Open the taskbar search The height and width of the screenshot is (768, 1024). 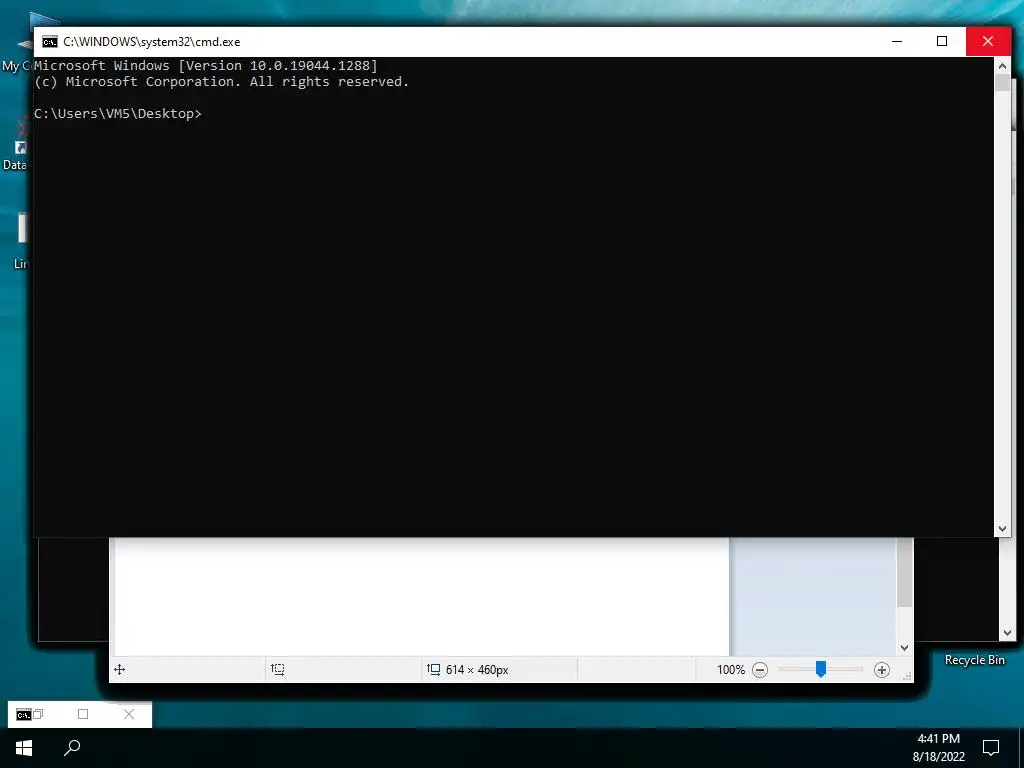pos(72,748)
